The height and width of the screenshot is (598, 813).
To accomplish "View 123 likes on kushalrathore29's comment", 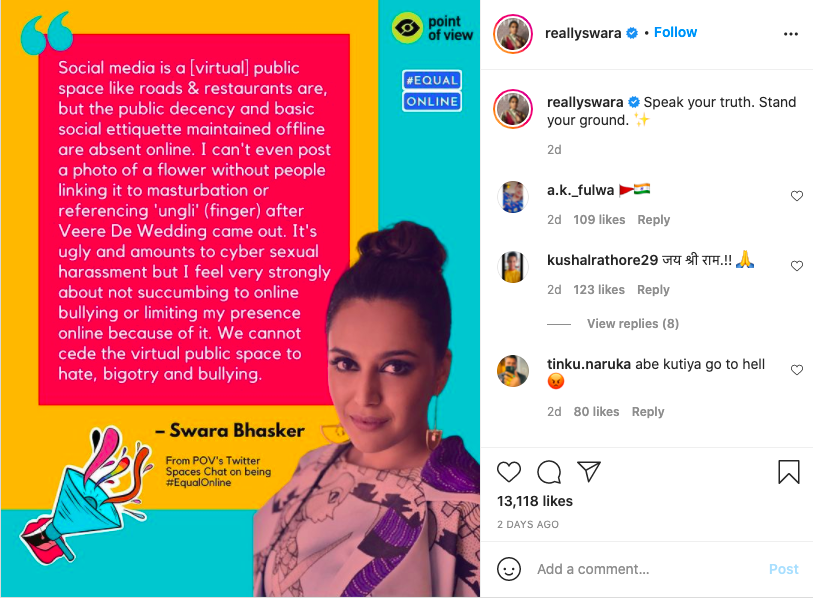I will 599,289.
